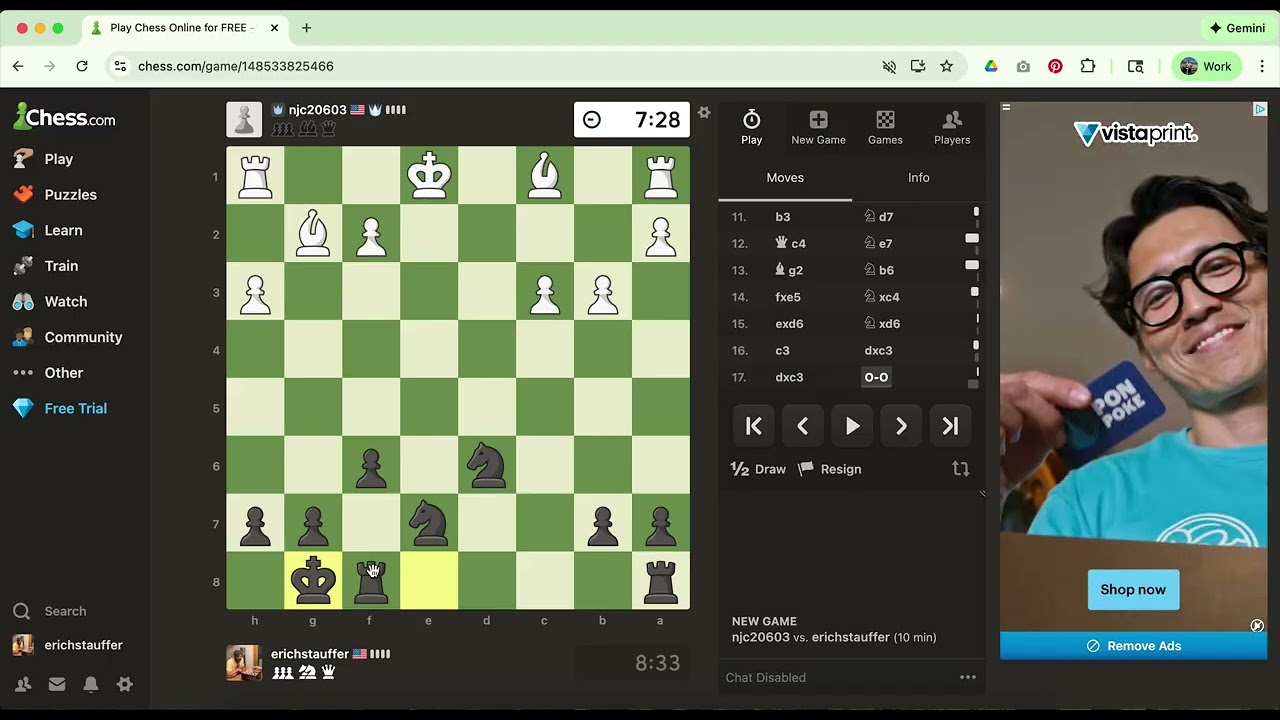The height and width of the screenshot is (720, 1280).
Task: Open Puzzles in the sidebar
Action: (x=55, y=195)
